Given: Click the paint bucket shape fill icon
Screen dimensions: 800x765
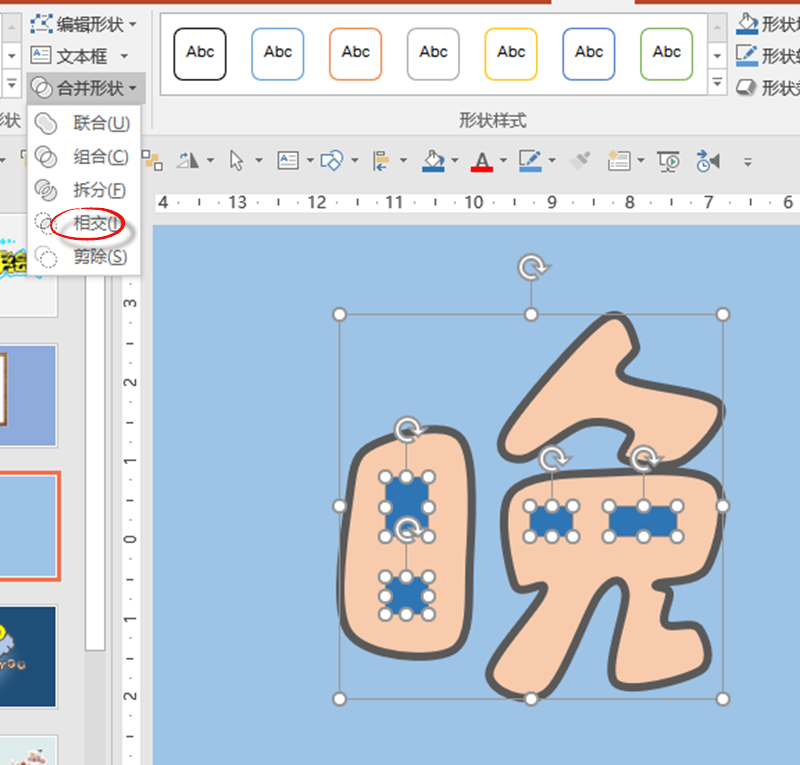Looking at the screenshot, I should [433, 161].
